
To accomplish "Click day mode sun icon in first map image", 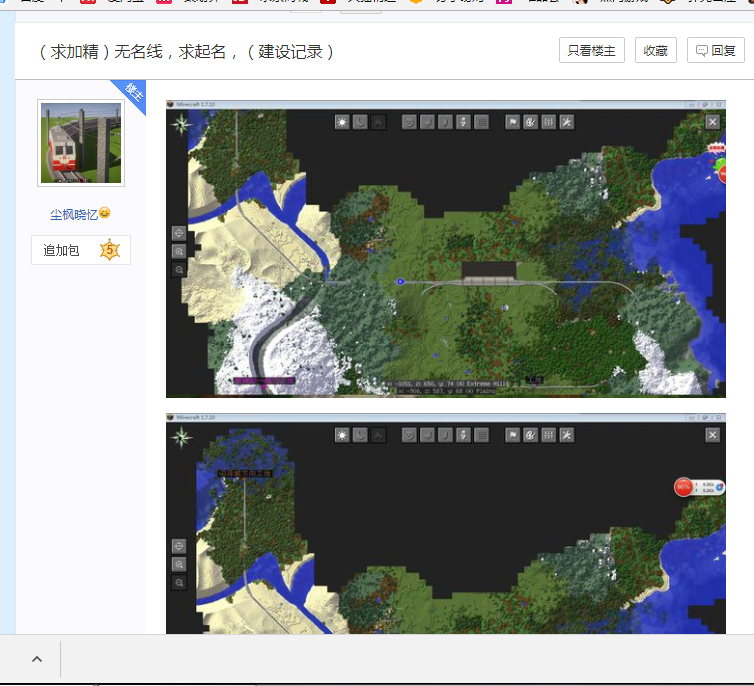I will 342,122.
